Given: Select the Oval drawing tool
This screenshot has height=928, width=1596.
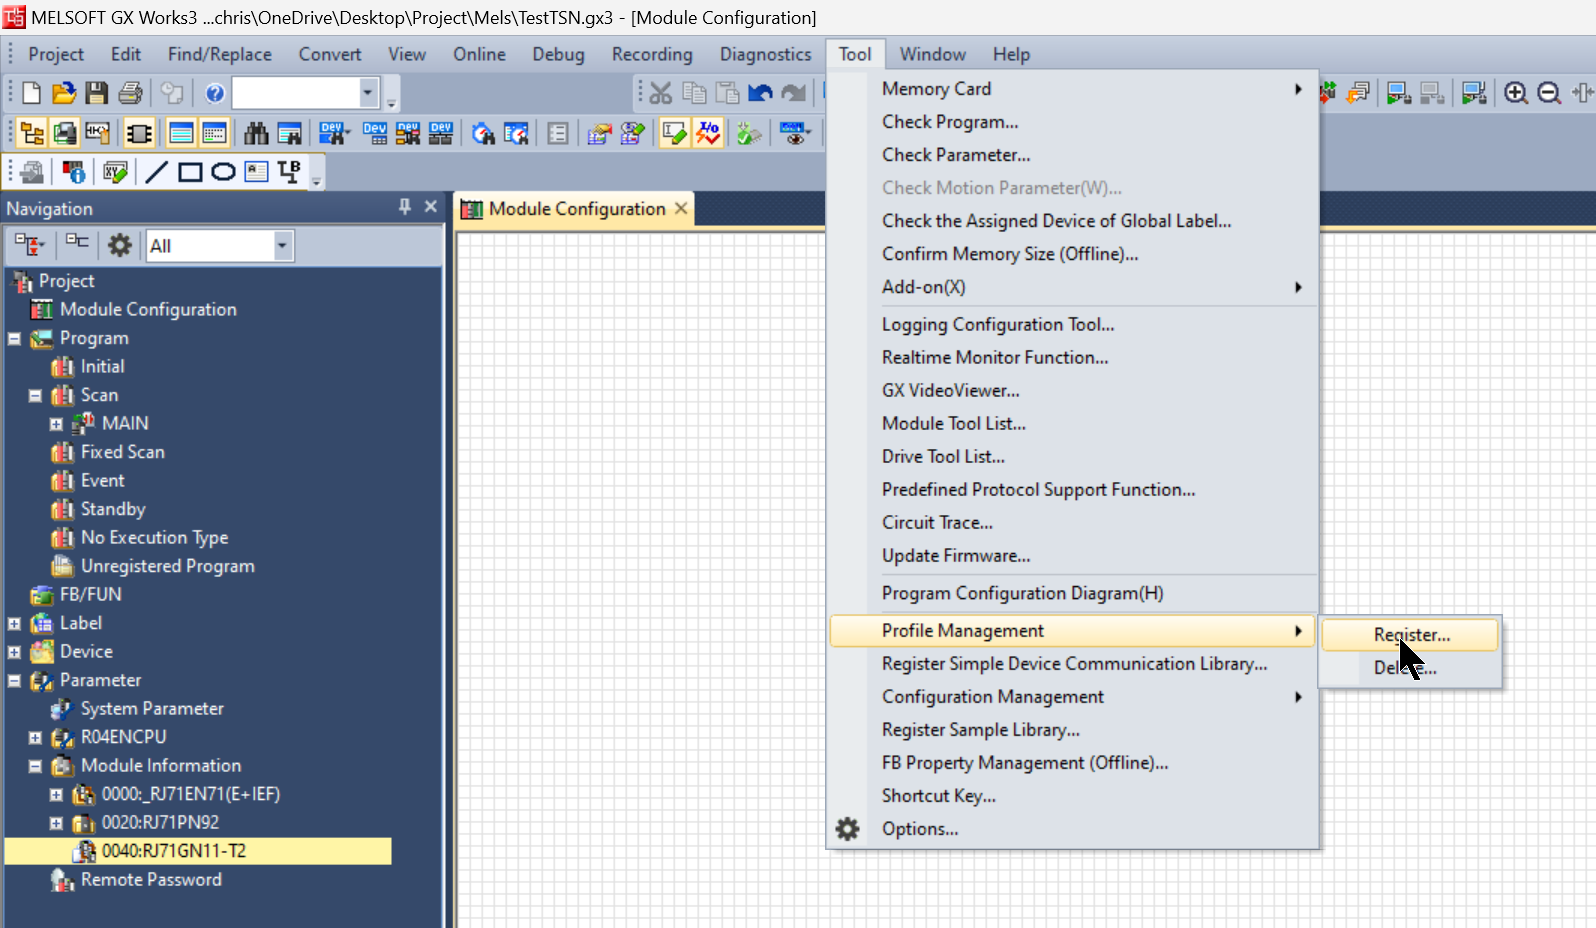Looking at the screenshot, I should 223,172.
